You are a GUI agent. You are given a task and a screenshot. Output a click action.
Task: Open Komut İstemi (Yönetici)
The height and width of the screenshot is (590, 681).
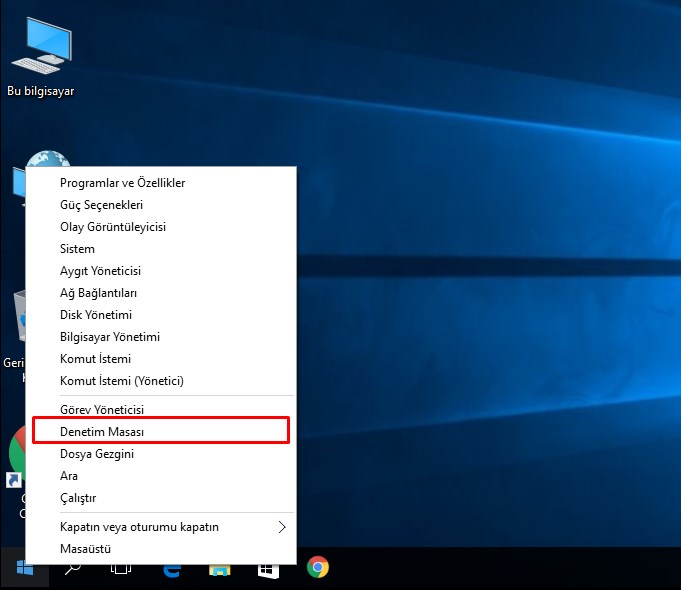pyautogui.click(x=121, y=381)
